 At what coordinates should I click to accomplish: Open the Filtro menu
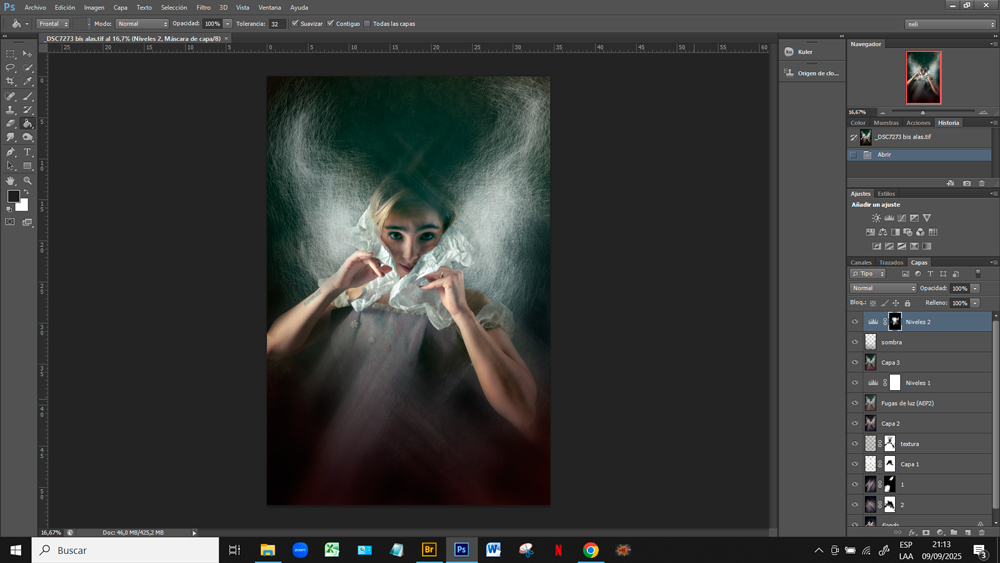tap(203, 7)
